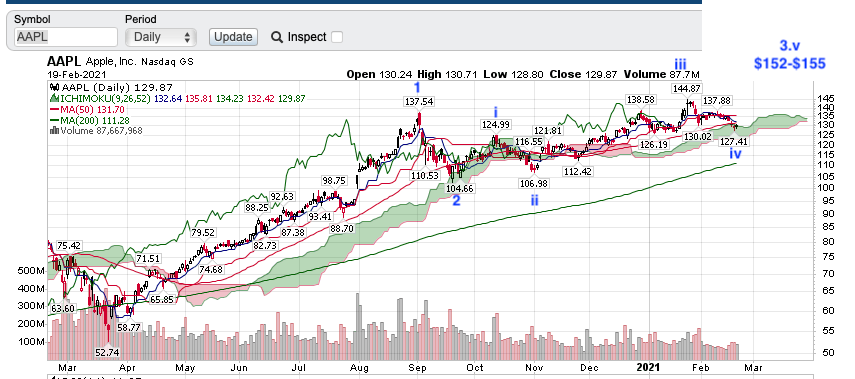Image resolution: width=855 pixels, height=379 pixels.
Task: Click the Aug label on the time axis
Action: click(359, 368)
